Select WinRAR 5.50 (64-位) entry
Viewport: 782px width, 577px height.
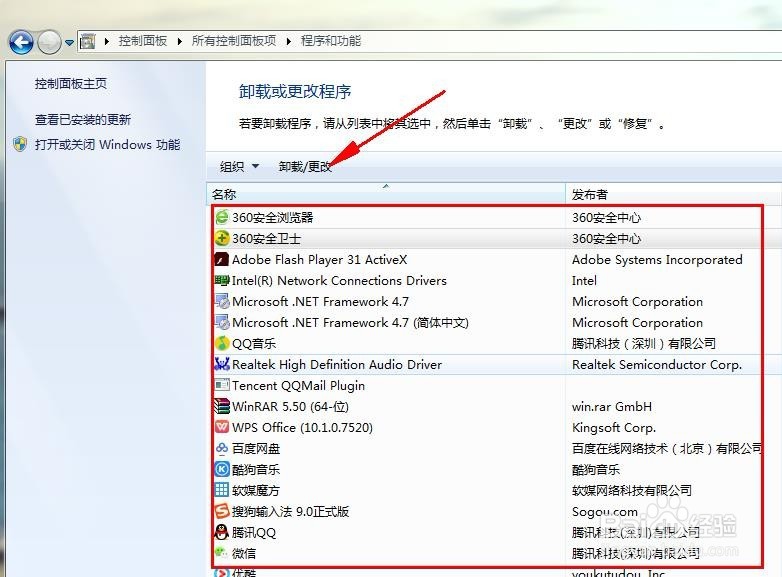290,406
